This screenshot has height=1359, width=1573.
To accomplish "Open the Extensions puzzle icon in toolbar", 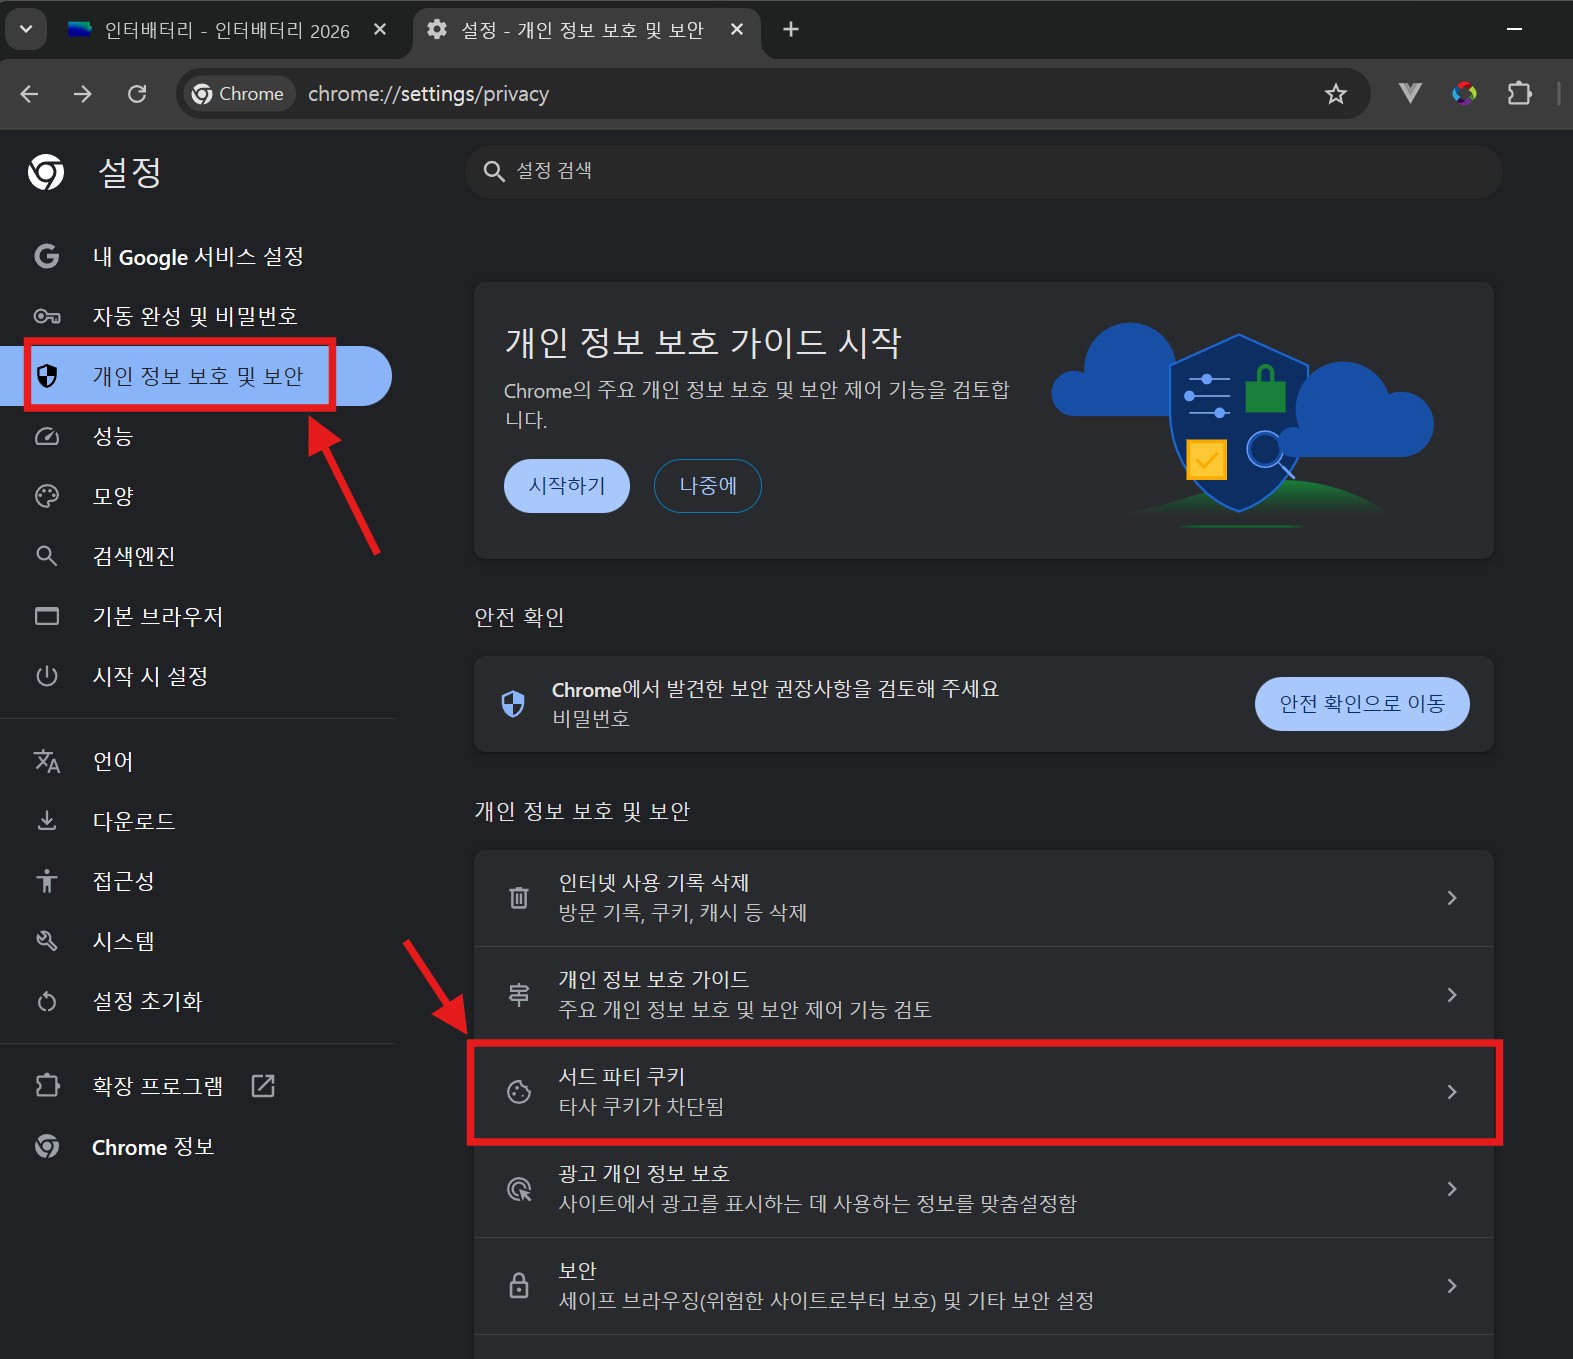I will click(x=1519, y=94).
